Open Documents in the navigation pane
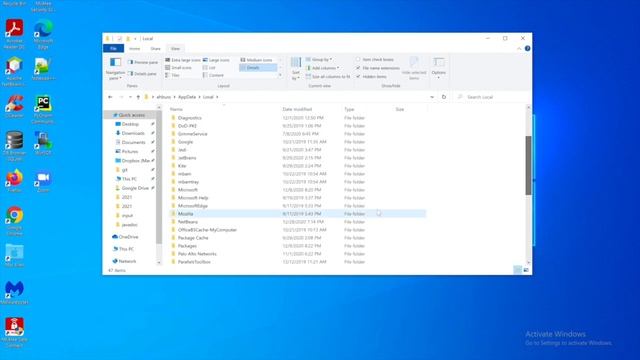640x360 pixels. (x=133, y=142)
